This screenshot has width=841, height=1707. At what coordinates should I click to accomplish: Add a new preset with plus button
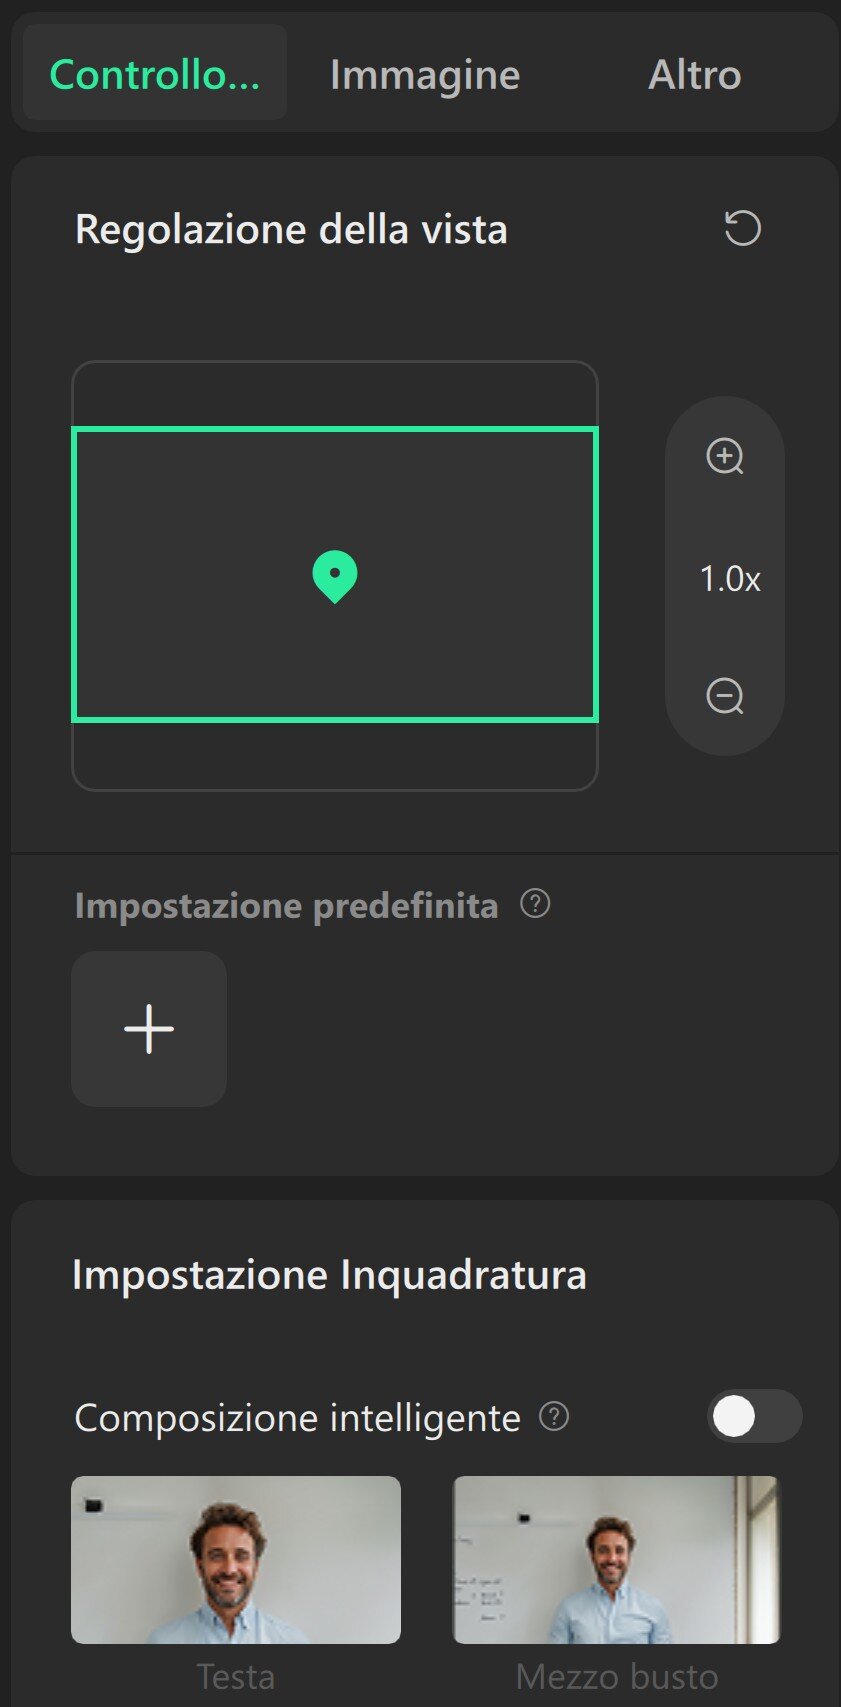pyautogui.click(x=149, y=1029)
